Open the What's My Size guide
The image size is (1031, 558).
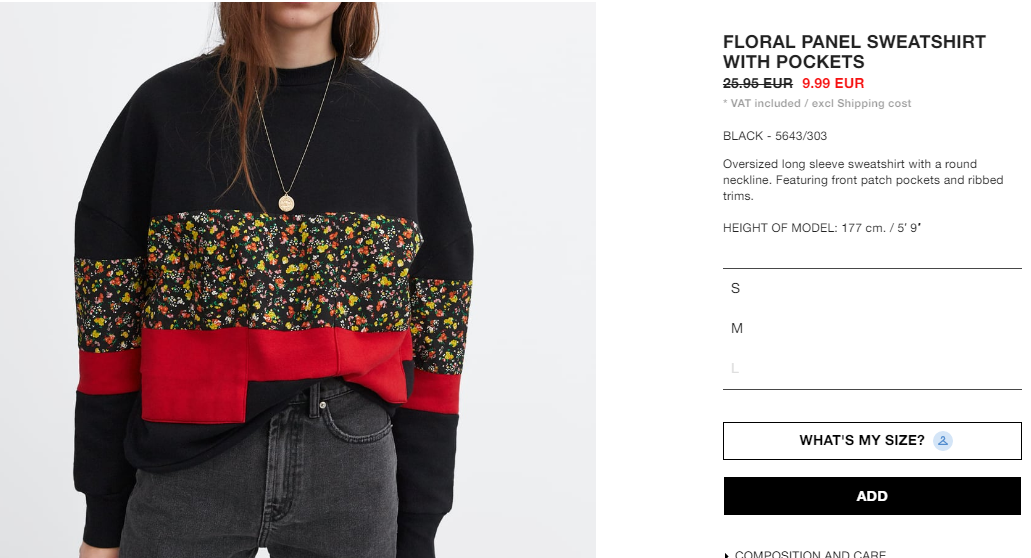pos(872,440)
